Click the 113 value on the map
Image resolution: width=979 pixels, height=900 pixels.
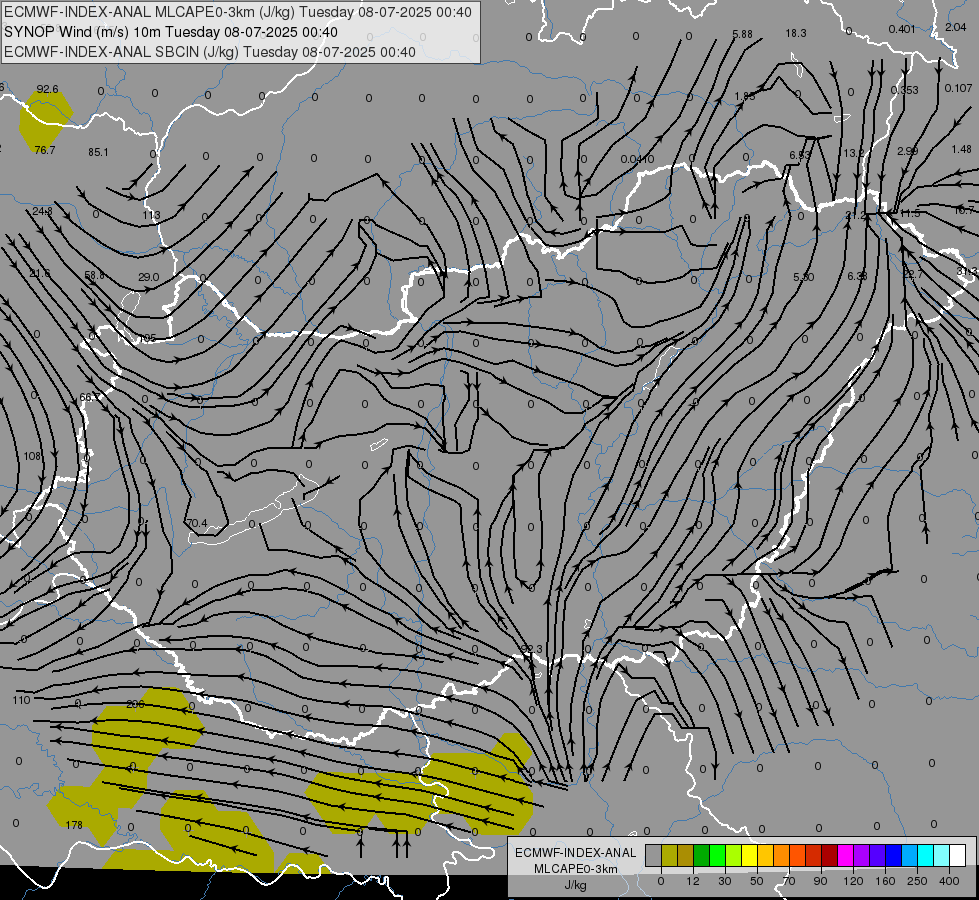[151, 215]
